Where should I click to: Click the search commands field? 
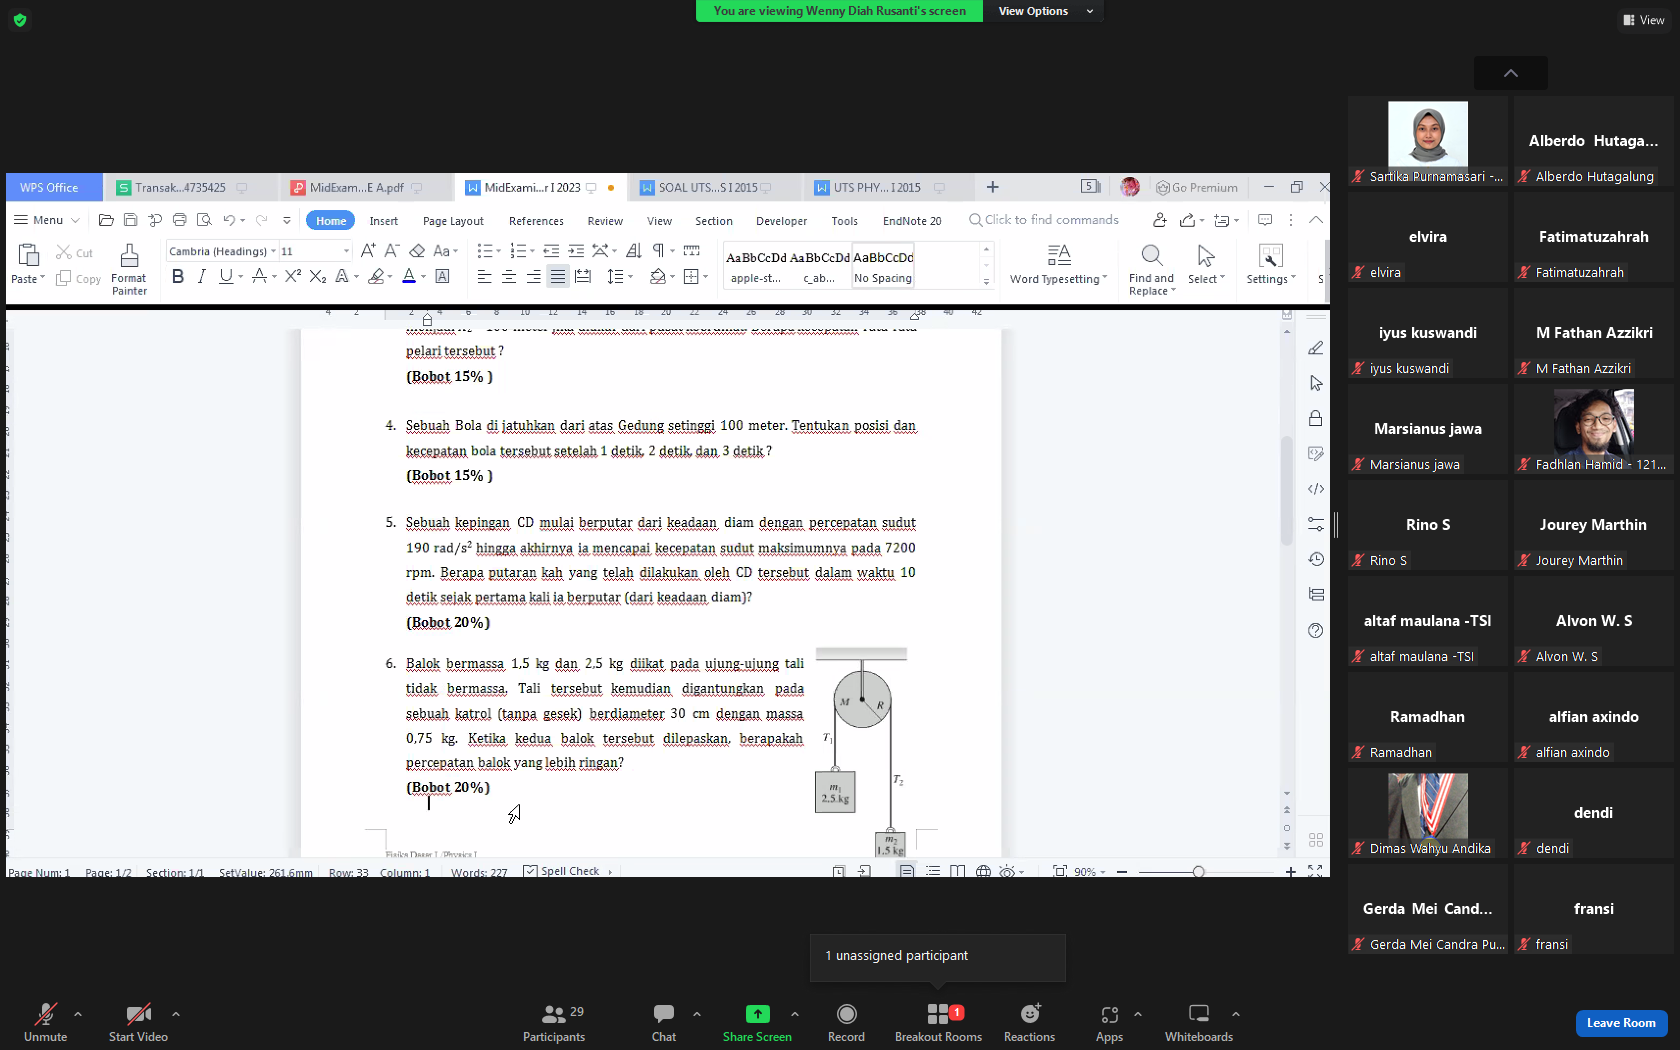[1044, 220]
